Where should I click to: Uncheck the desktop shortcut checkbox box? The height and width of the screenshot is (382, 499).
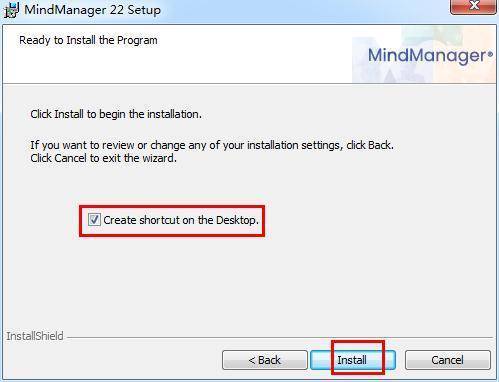pos(94,220)
